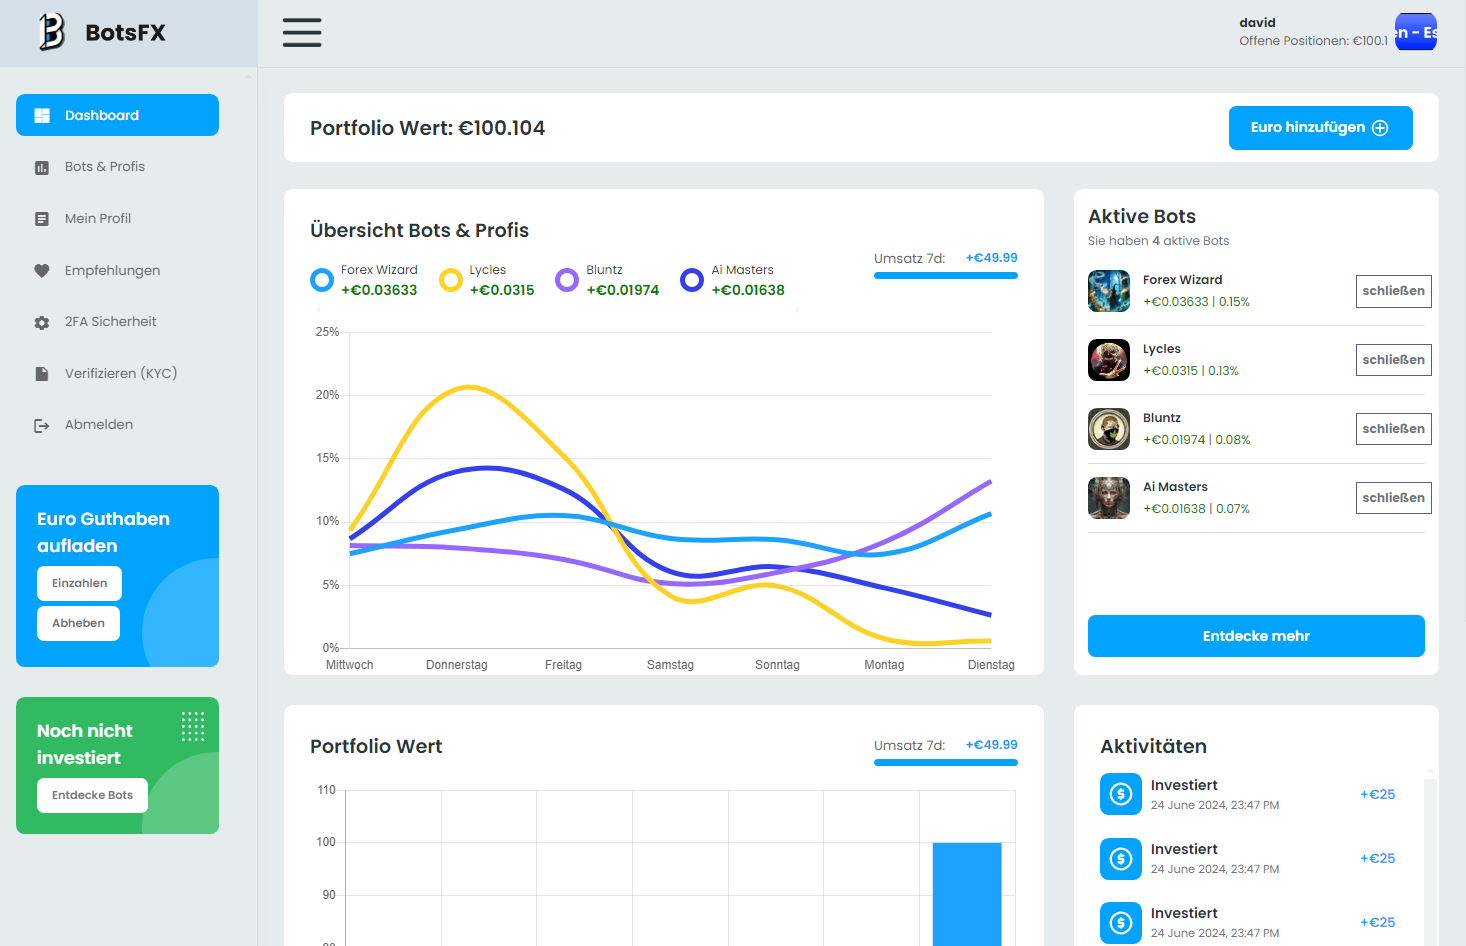Click the 2FA Sicherheit gear icon
Viewport: 1466px width, 946px height.
pyautogui.click(x=42, y=323)
